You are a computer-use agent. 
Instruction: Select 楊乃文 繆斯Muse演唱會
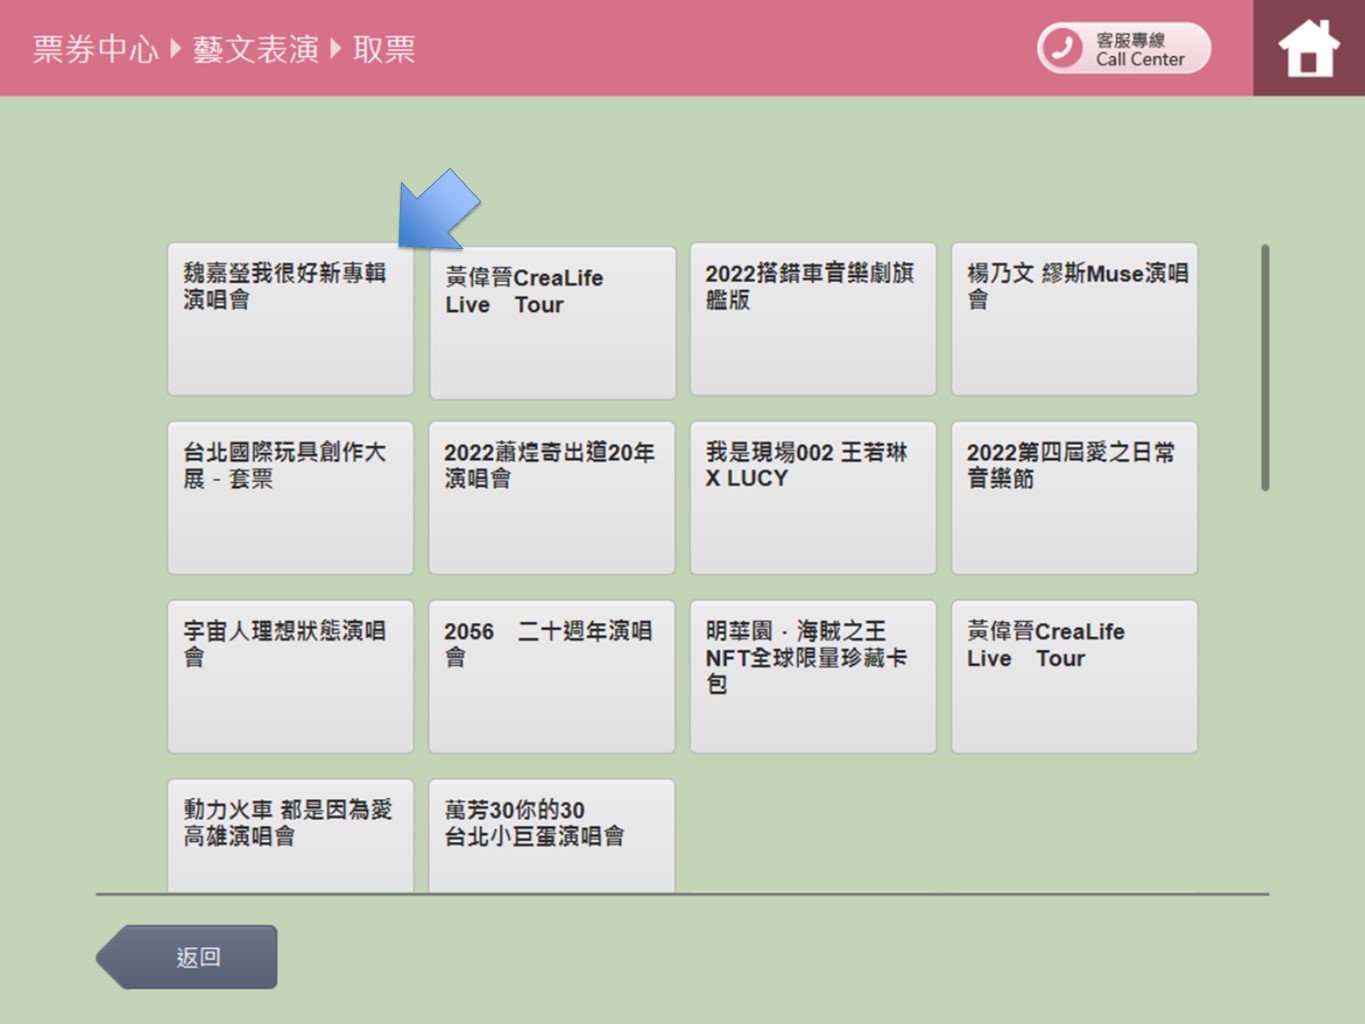click(x=1074, y=319)
